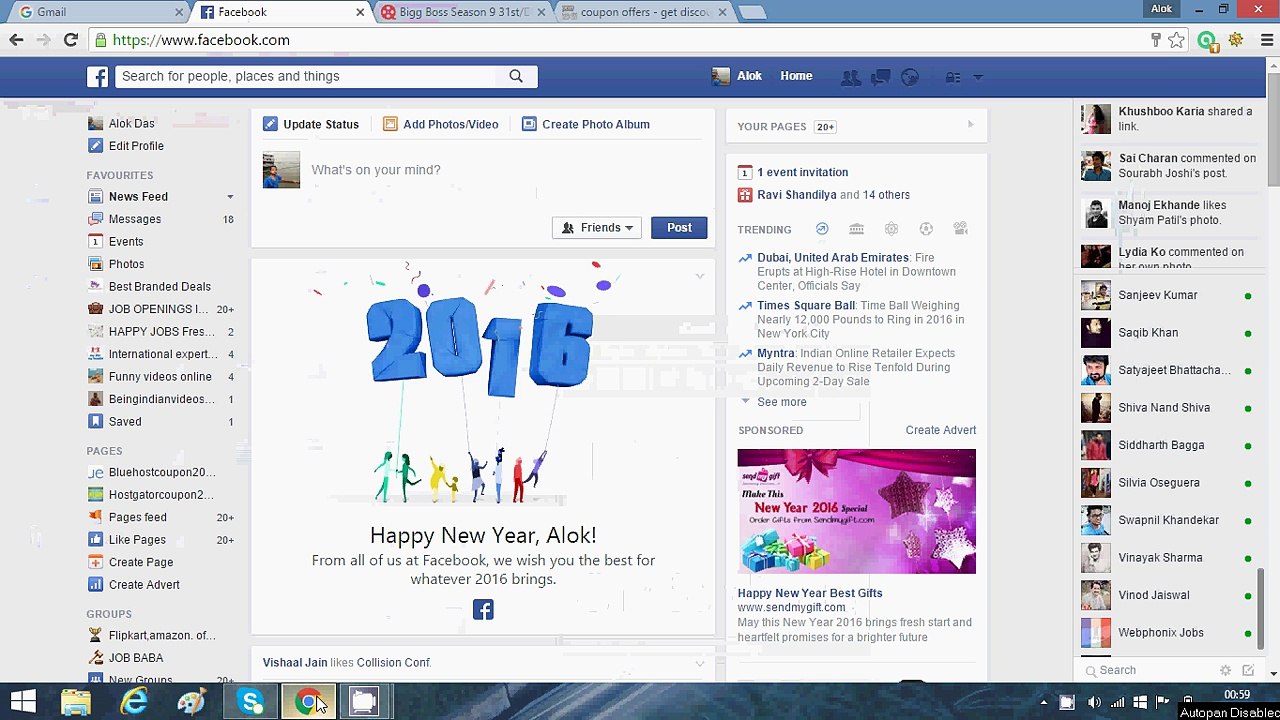Open Skype from the taskbar
The image size is (1280, 720).
pyautogui.click(x=251, y=701)
